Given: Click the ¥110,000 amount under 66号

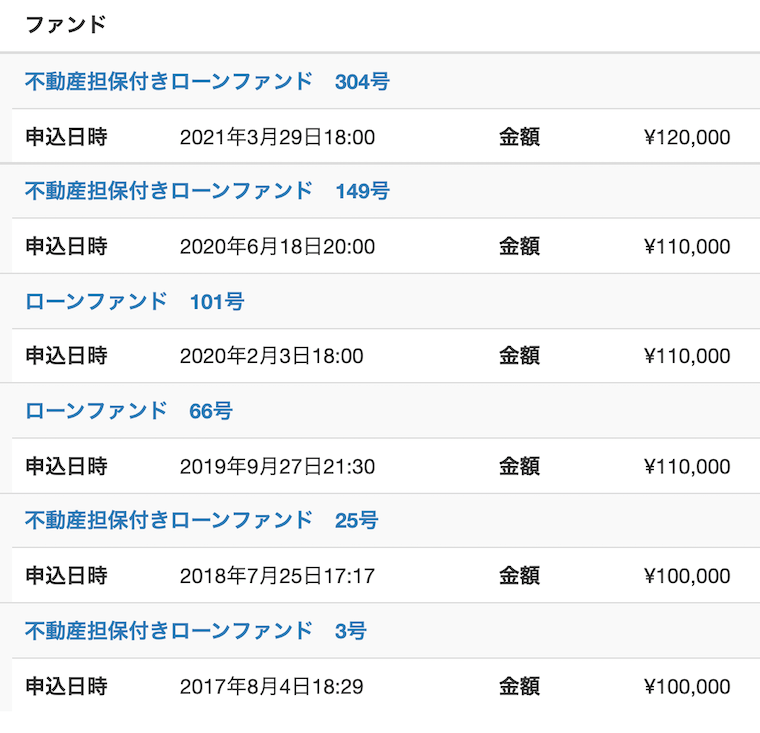Looking at the screenshot, I should point(687,466).
